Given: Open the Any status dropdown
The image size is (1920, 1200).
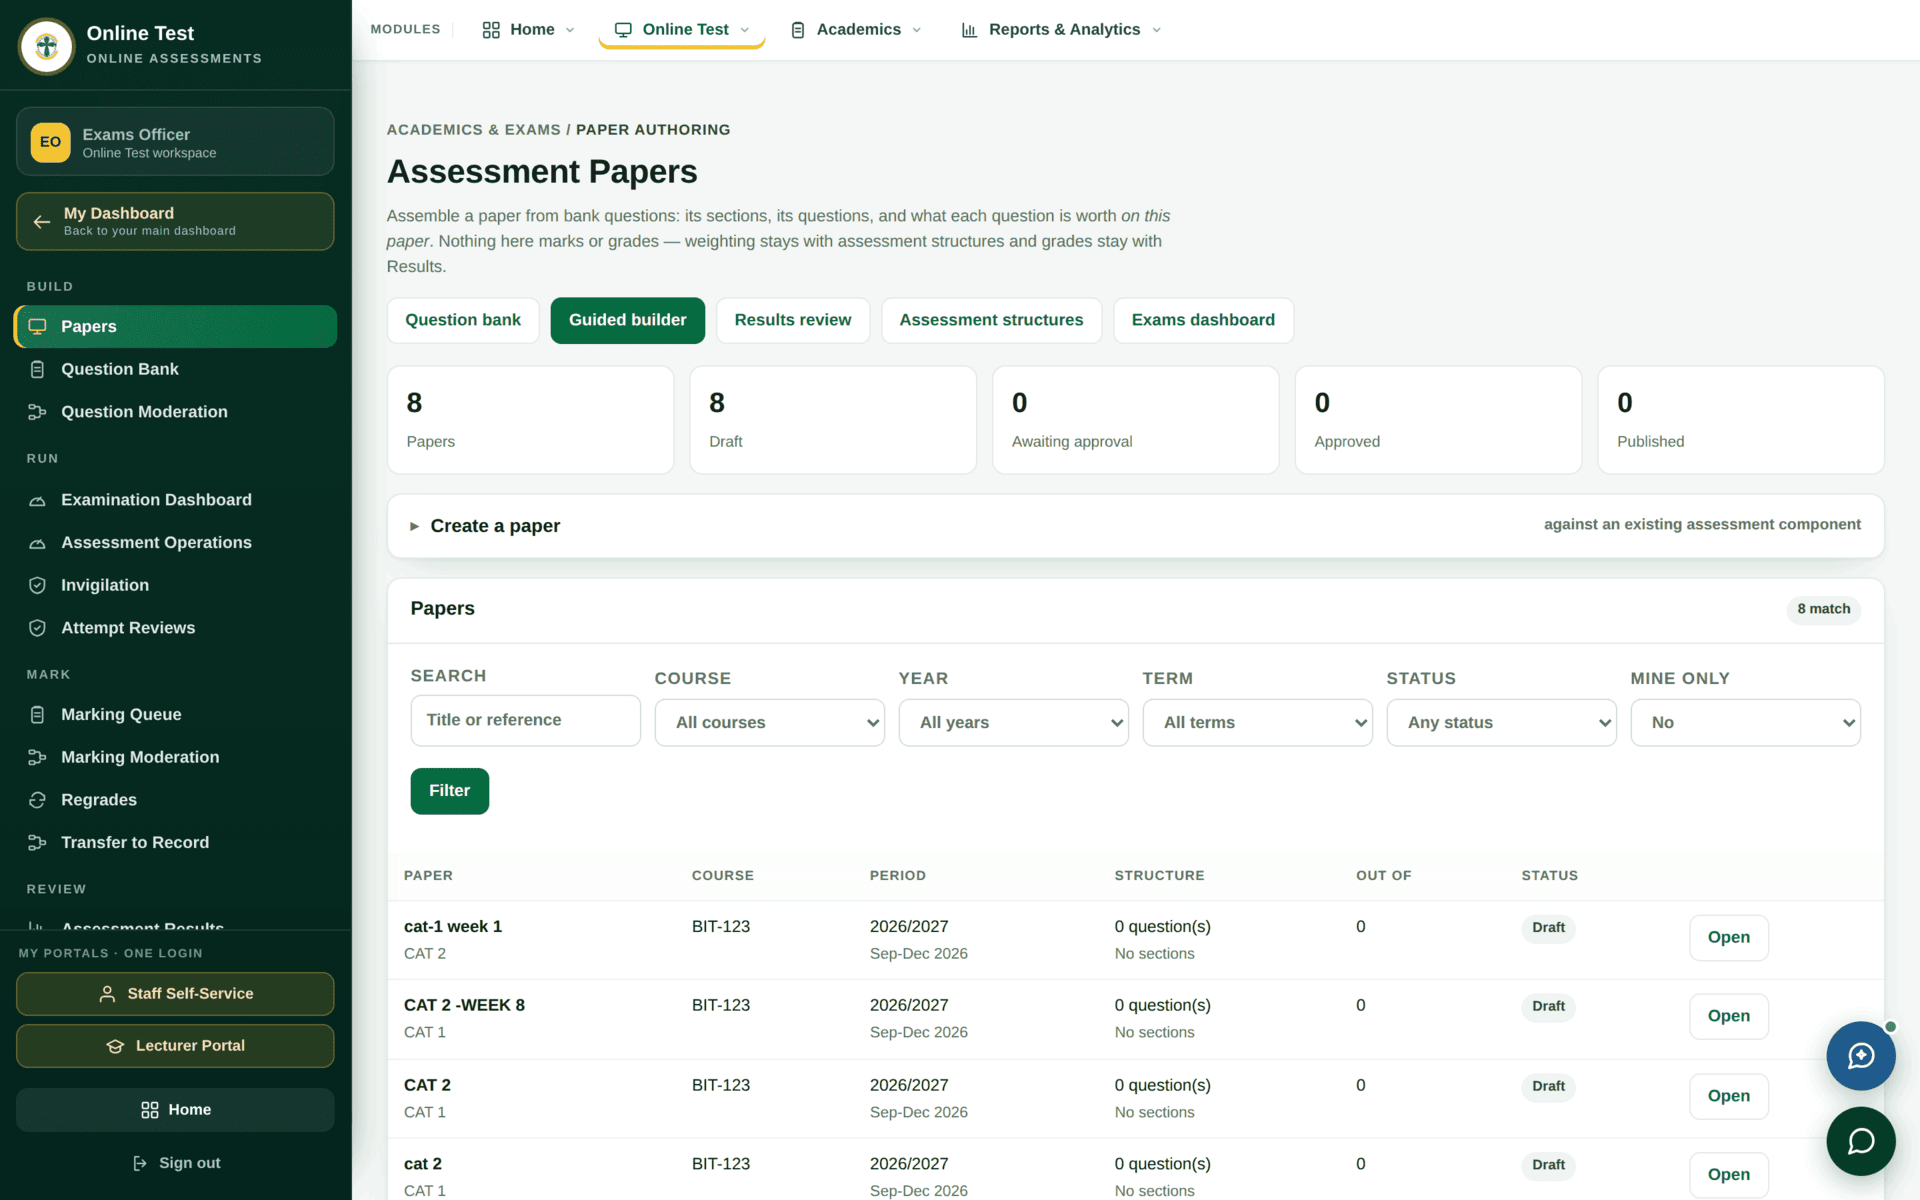Looking at the screenshot, I should click(x=1501, y=723).
